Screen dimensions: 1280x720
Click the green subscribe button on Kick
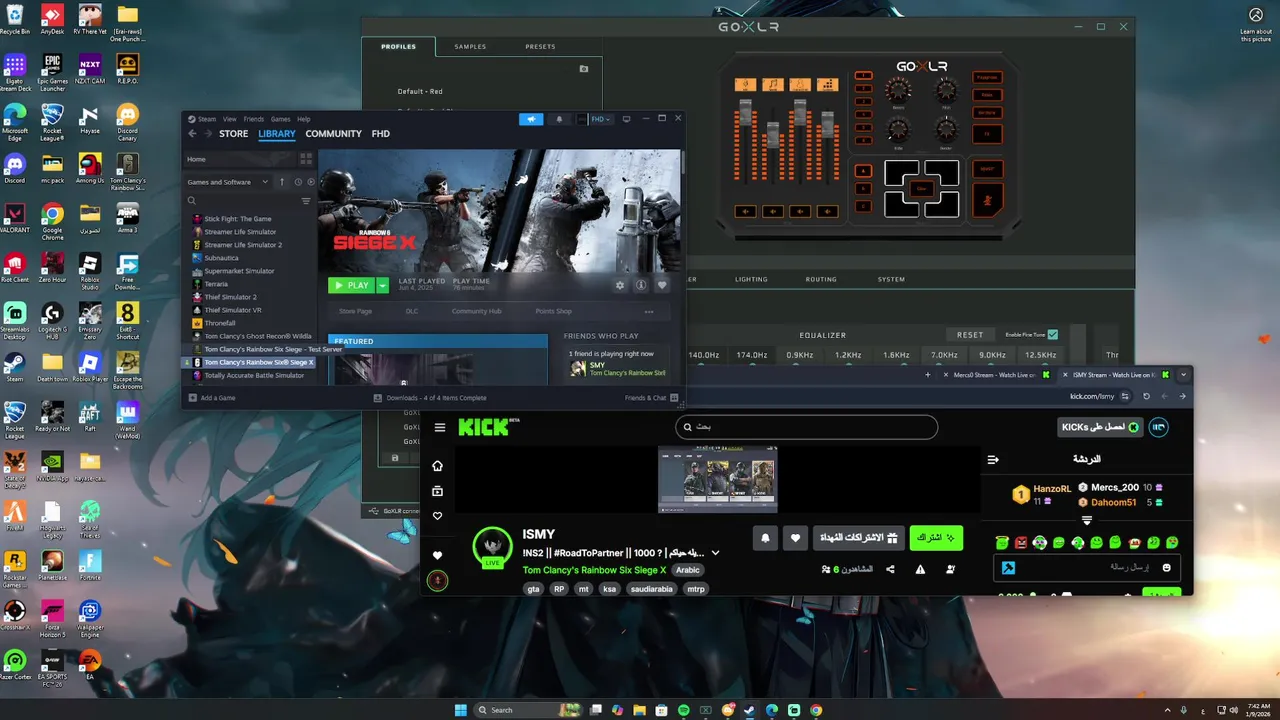tap(936, 538)
